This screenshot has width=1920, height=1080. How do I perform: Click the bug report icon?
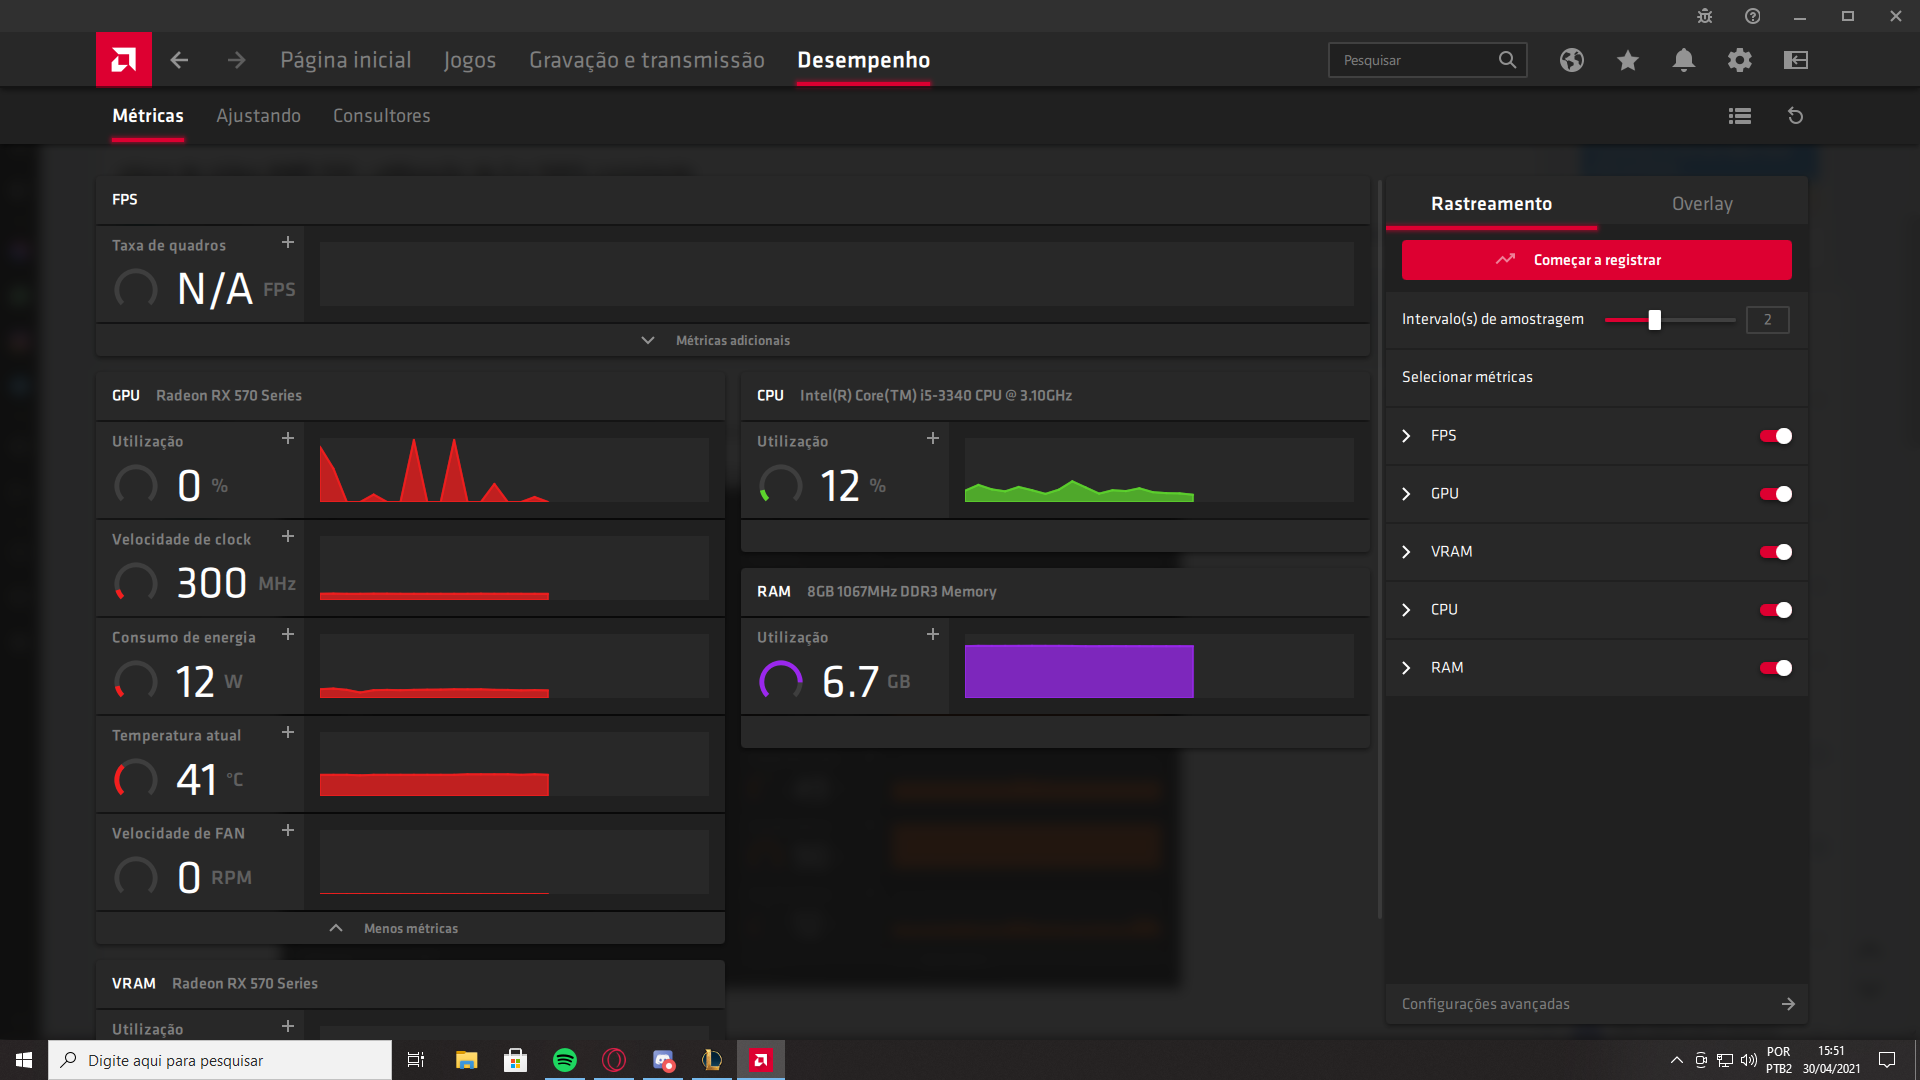point(1705,16)
